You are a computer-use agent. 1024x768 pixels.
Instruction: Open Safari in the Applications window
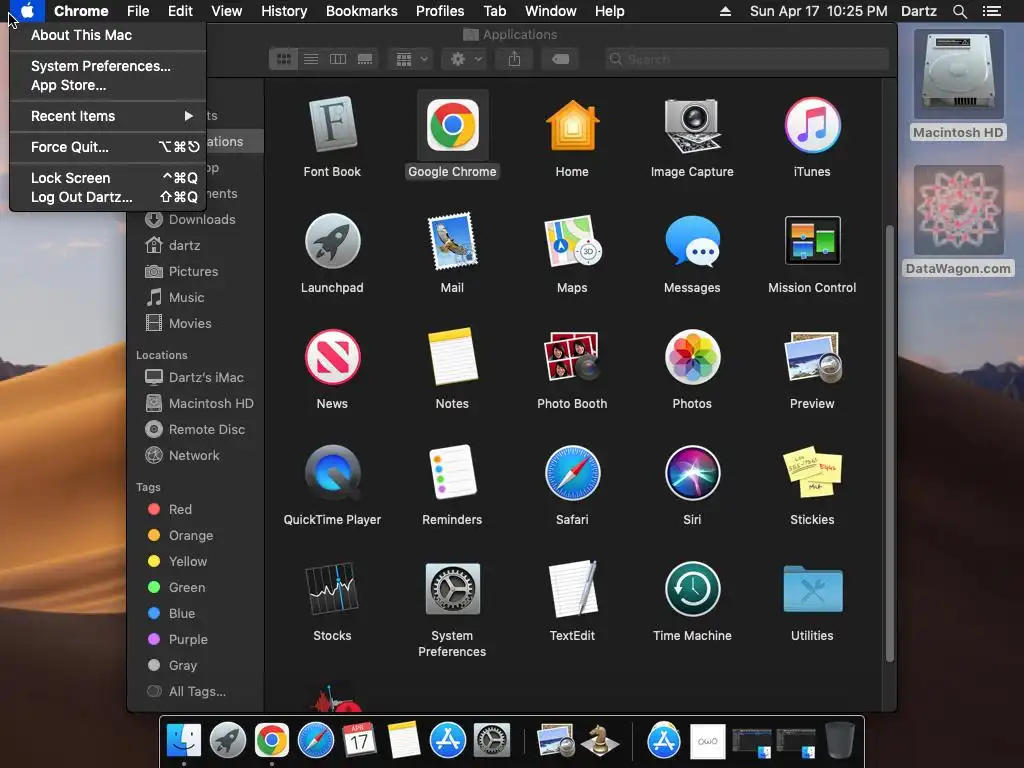tap(572, 473)
